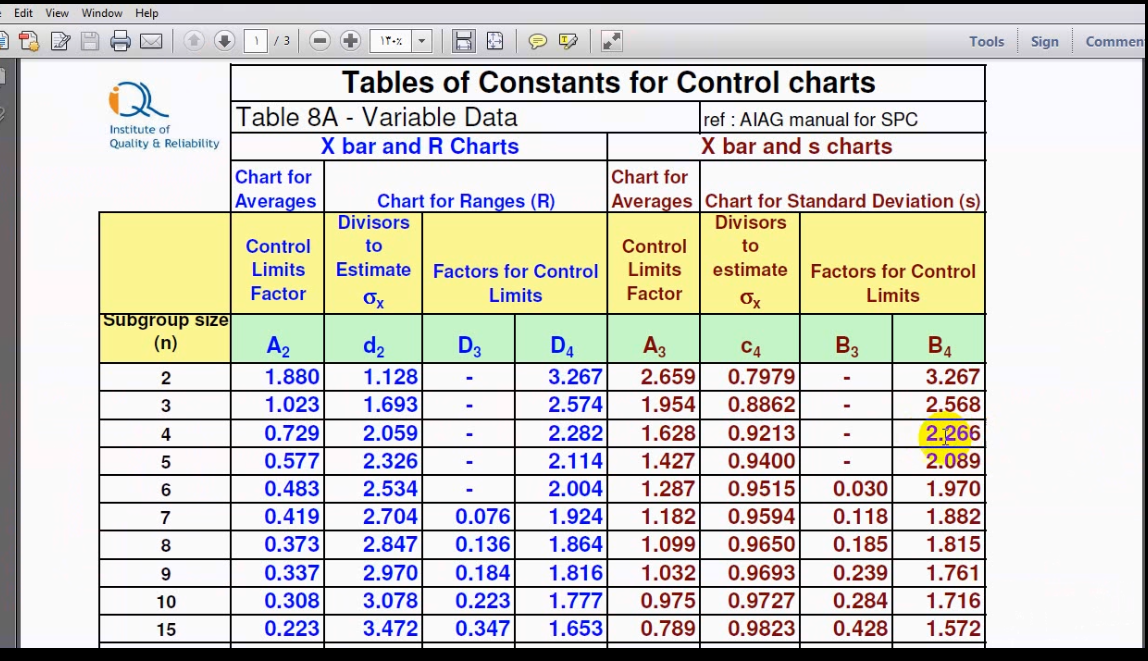Zoom out with the minus button
The image size is (1148, 661).
click(320, 41)
